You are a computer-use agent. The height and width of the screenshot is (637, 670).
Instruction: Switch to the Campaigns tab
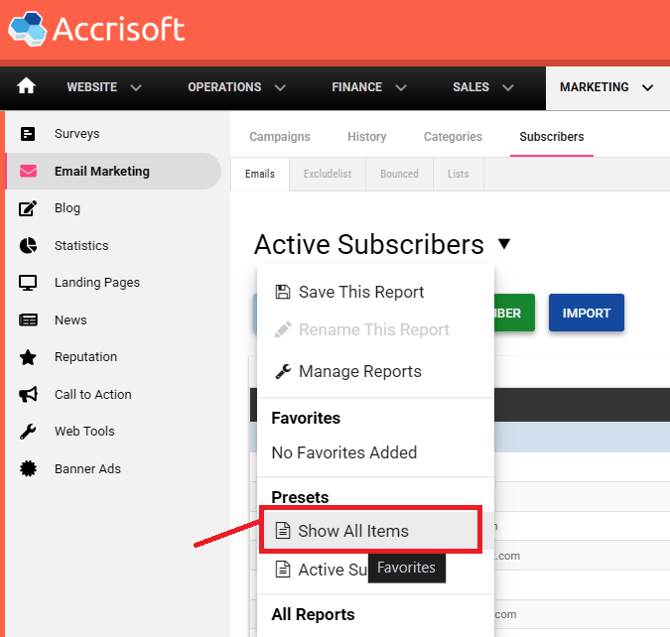click(279, 137)
